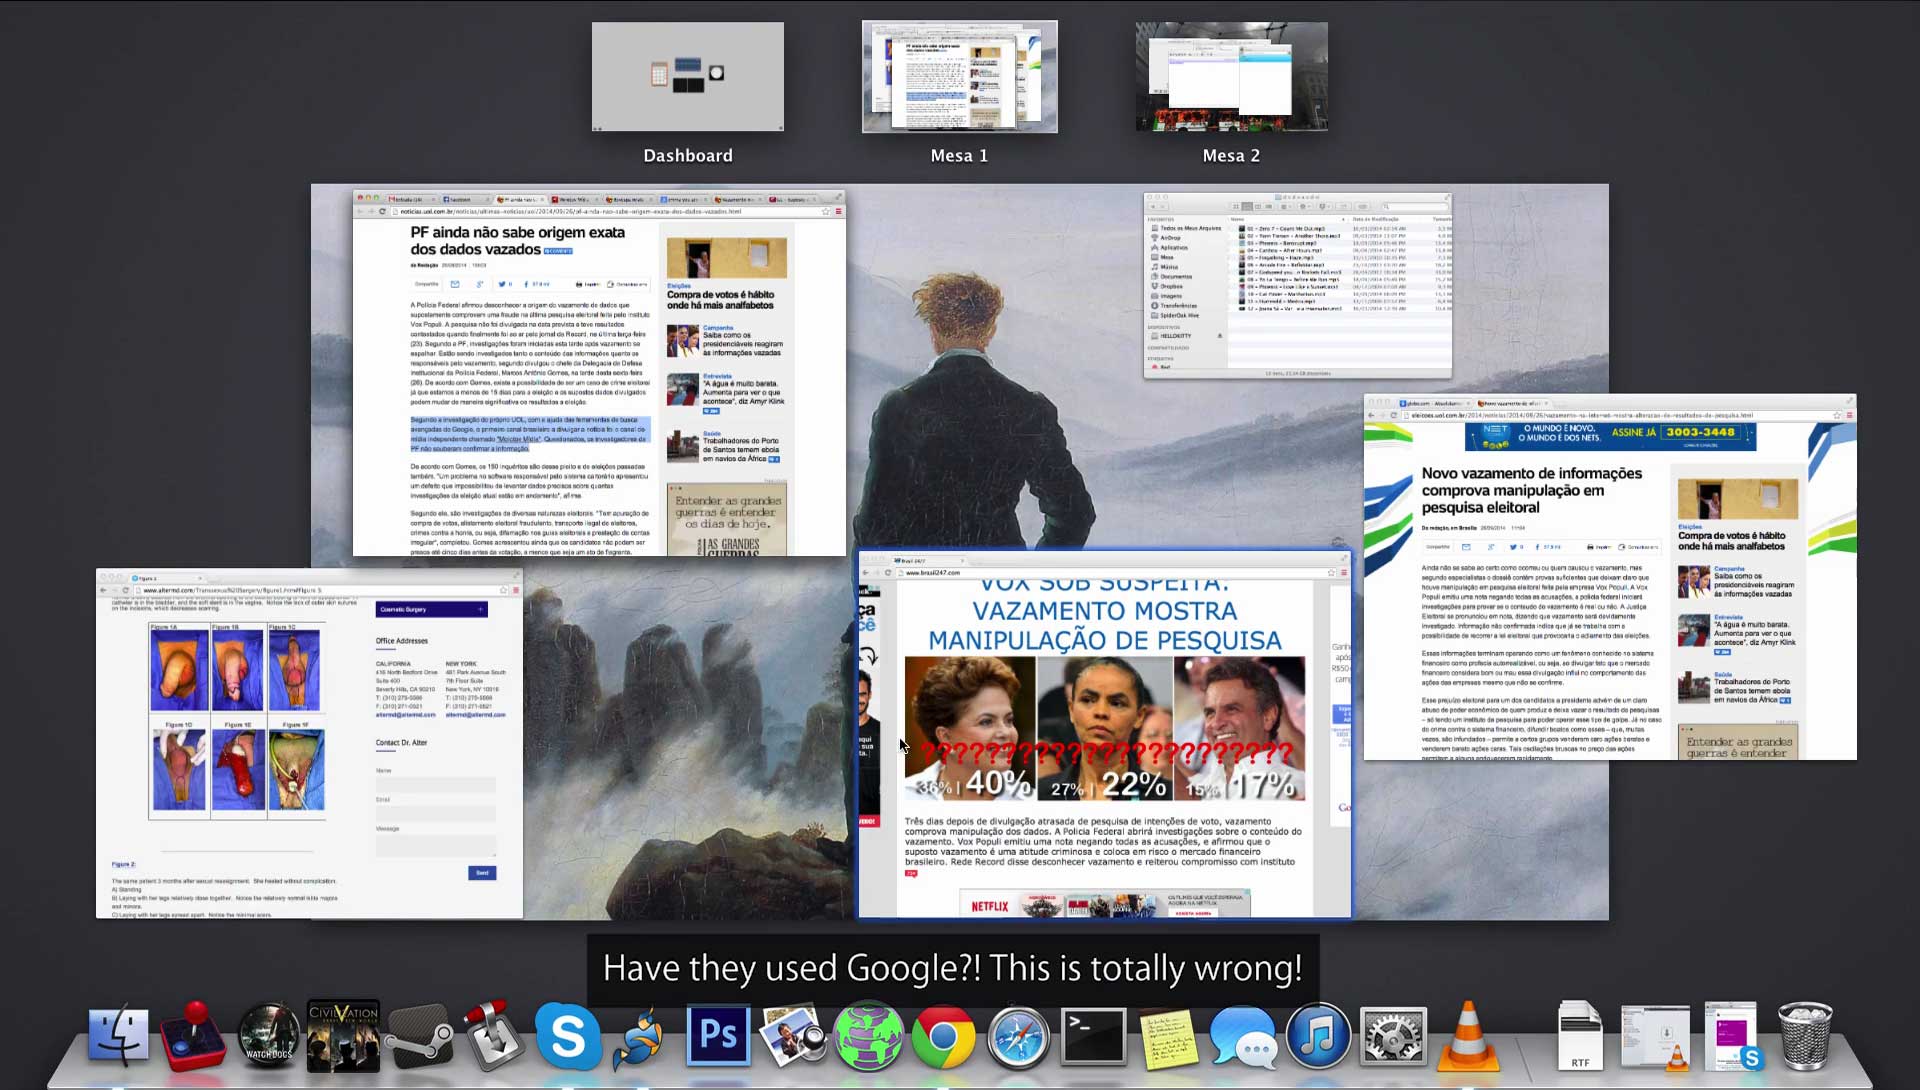The width and height of the screenshot is (1920, 1090).
Task: Launch Civilization game from dock
Action: tap(343, 1037)
